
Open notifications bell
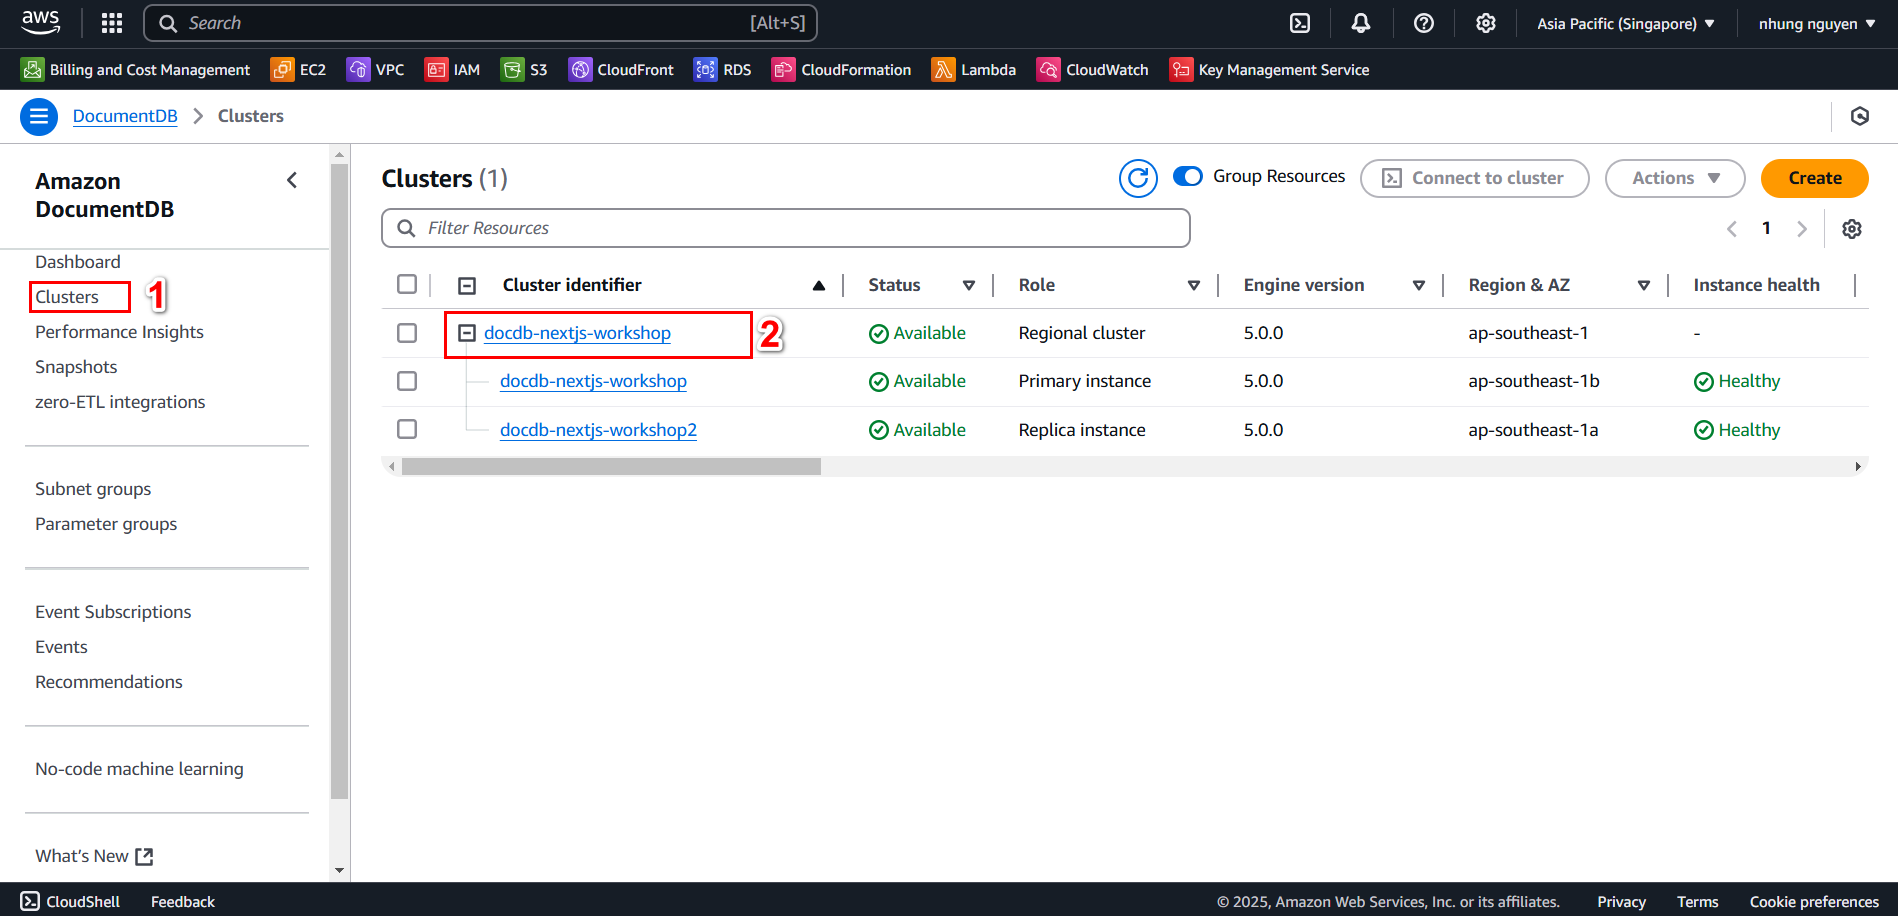coord(1361,23)
